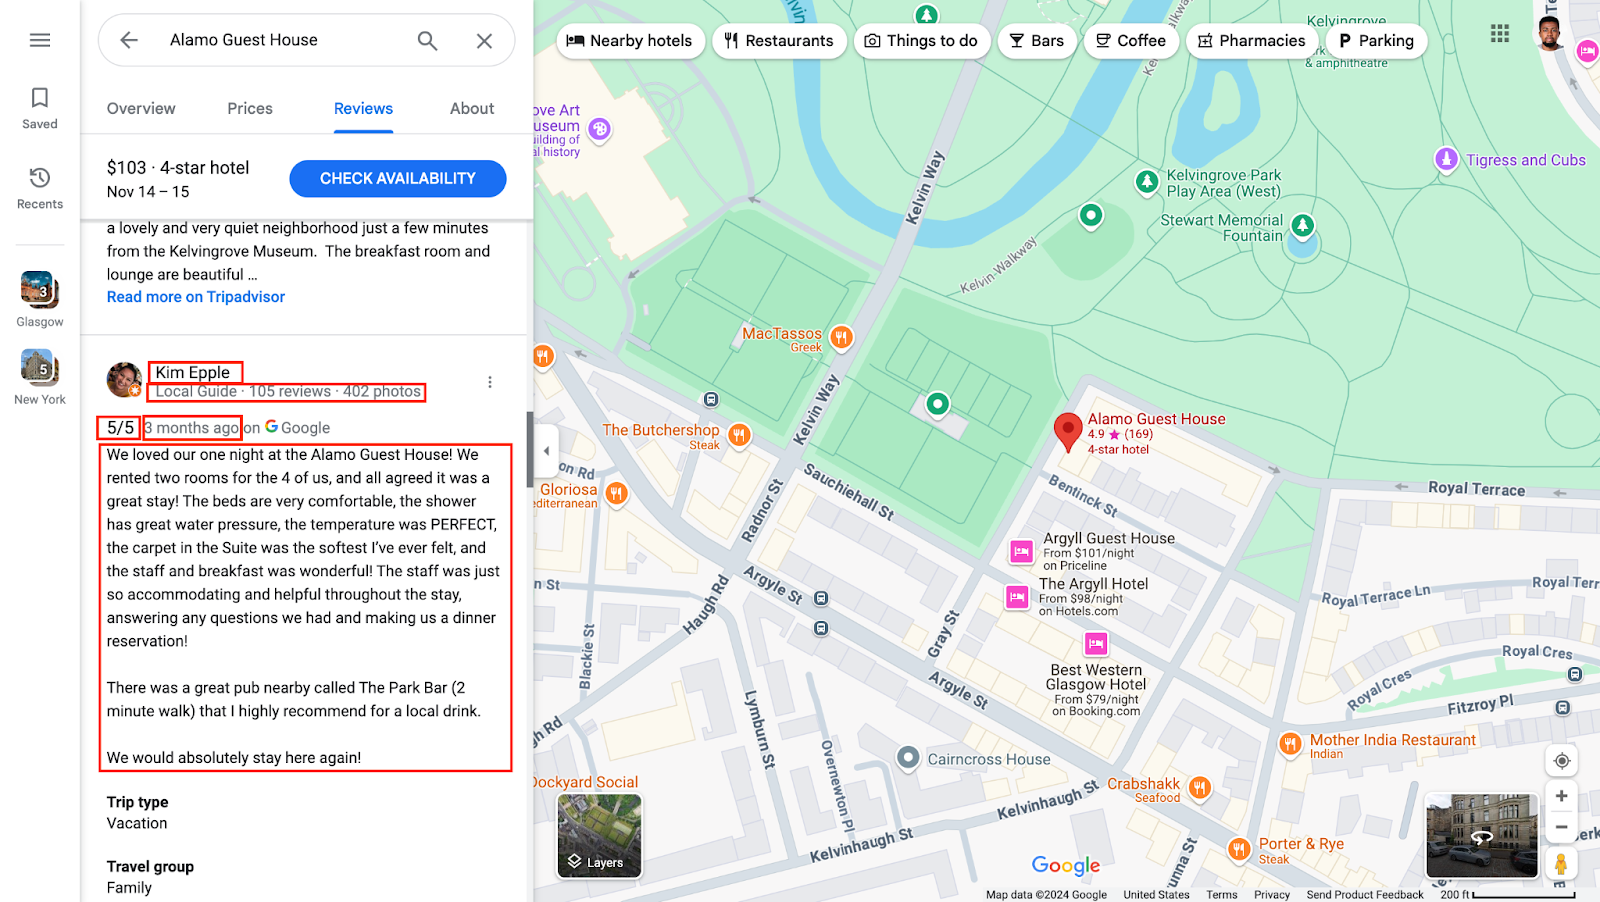Image resolution: width=1600 pixels, height=902 pixels.
Task: Collapse the side panel arrow
Action: tap(546, 451)
